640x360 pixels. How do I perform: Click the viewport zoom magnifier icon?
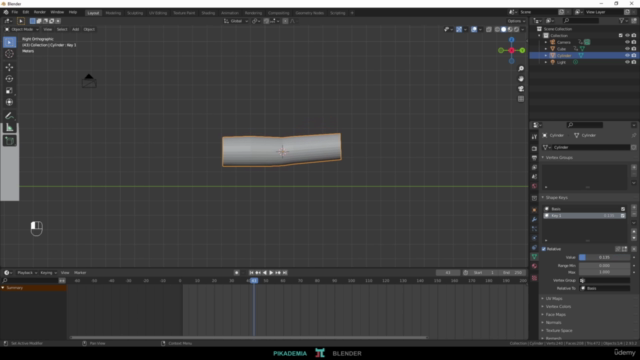tap(521, 69)
